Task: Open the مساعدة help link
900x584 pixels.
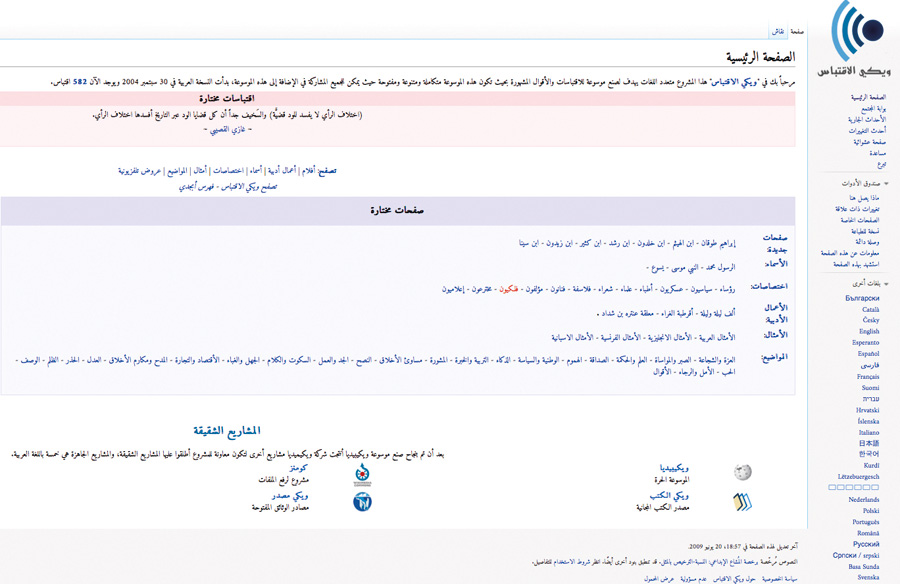Action: pos(877,153)
